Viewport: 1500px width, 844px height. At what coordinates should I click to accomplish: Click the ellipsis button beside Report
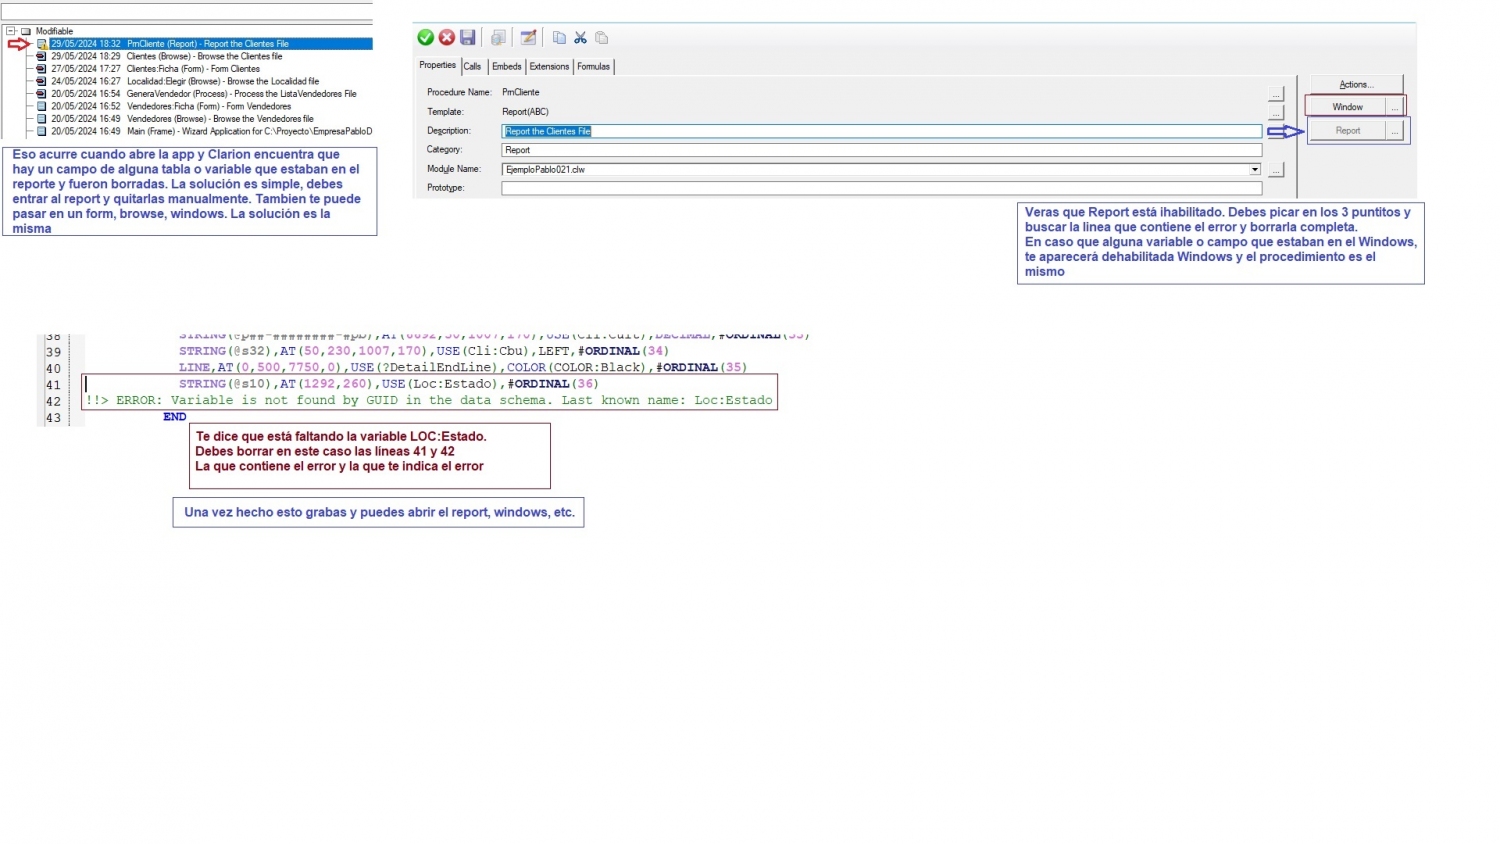tap(1395, 131)
